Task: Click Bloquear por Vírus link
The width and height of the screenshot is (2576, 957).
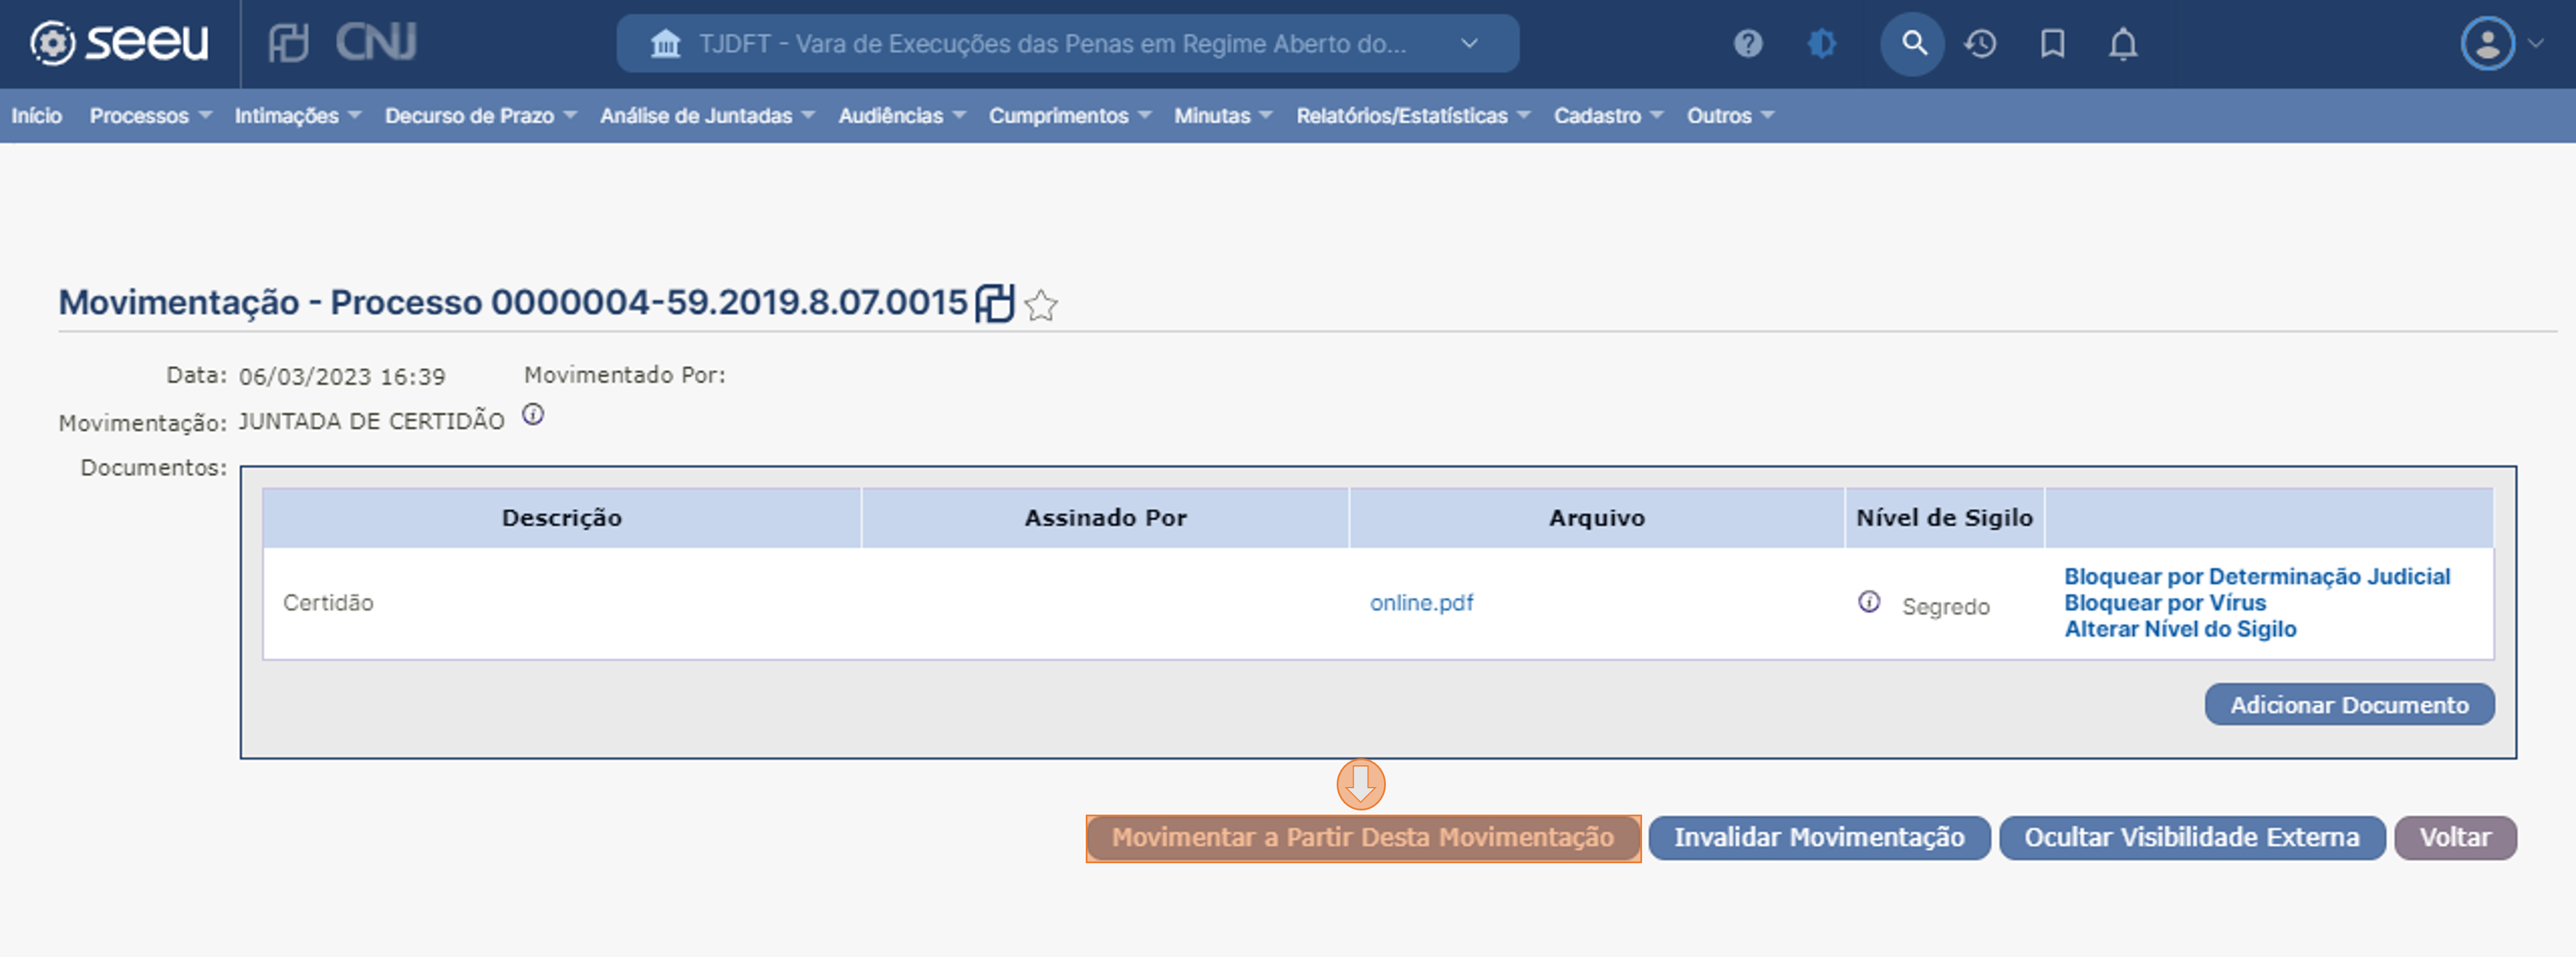Action: [2165, 602]
